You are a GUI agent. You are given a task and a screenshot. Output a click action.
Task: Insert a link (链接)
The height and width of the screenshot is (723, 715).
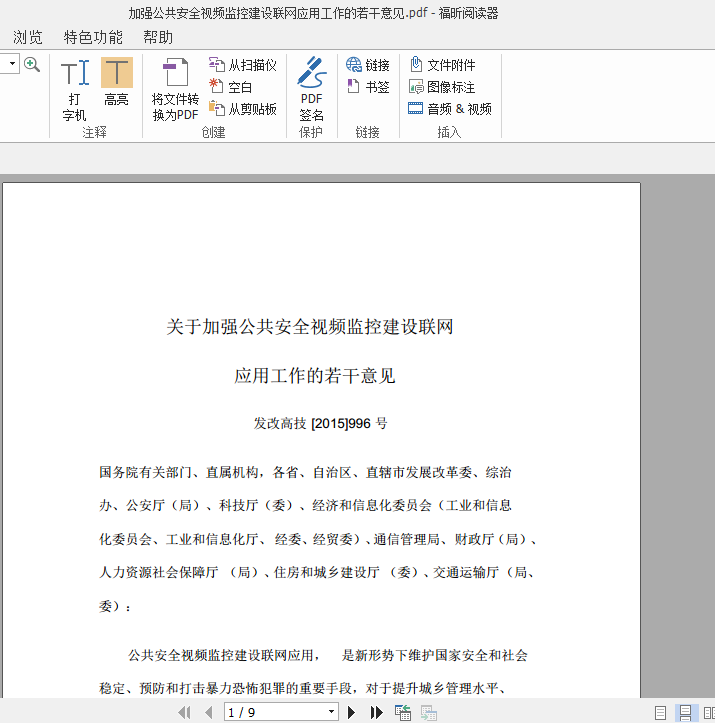tap(368, 65)
